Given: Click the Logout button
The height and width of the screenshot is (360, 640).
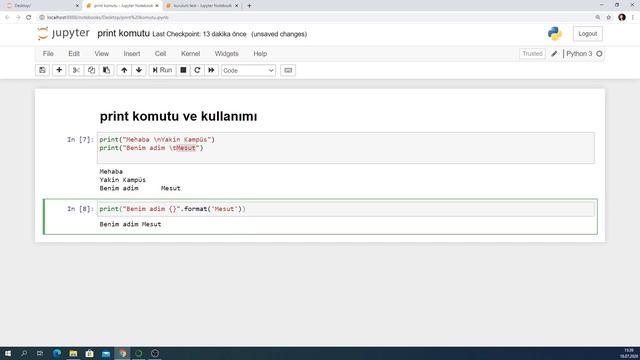Looking at the screenshot, I should pos(587,34).
